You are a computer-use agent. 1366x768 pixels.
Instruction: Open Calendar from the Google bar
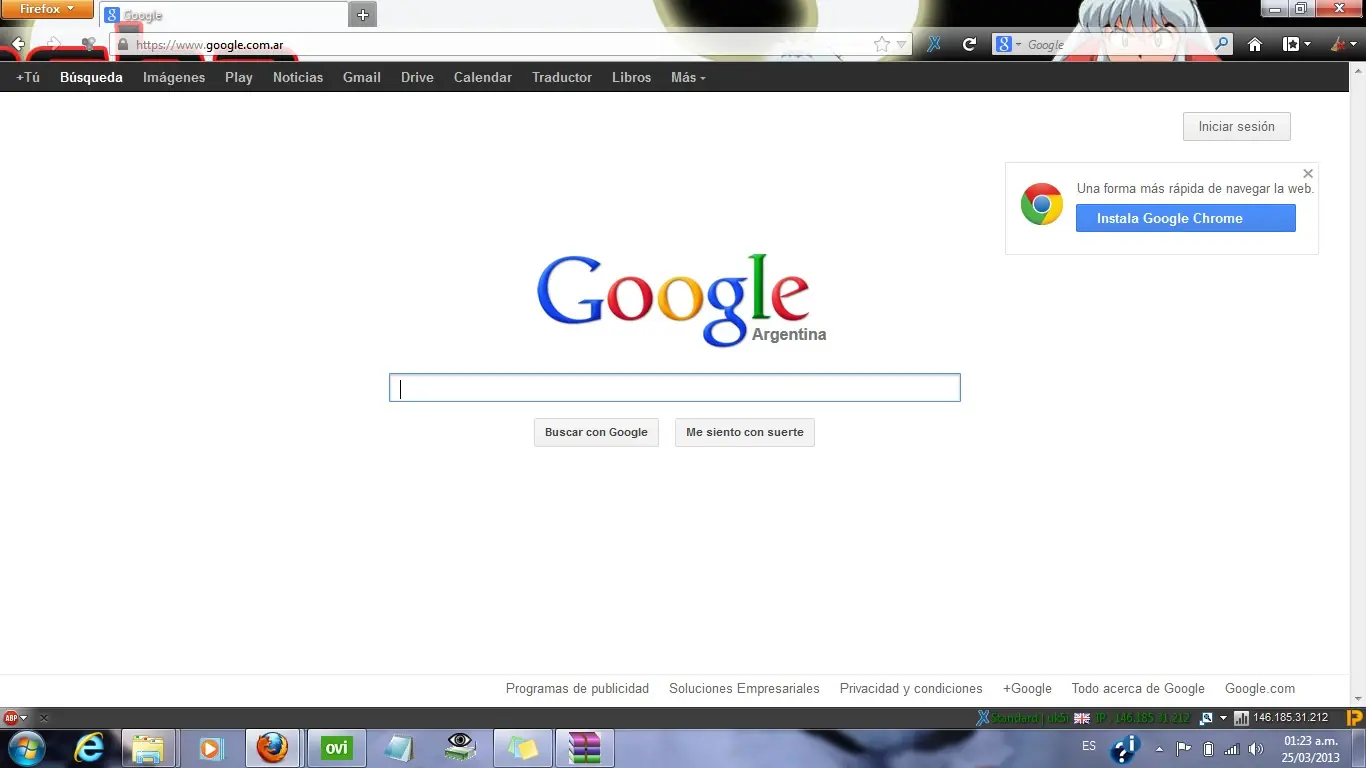coord(483,77)
